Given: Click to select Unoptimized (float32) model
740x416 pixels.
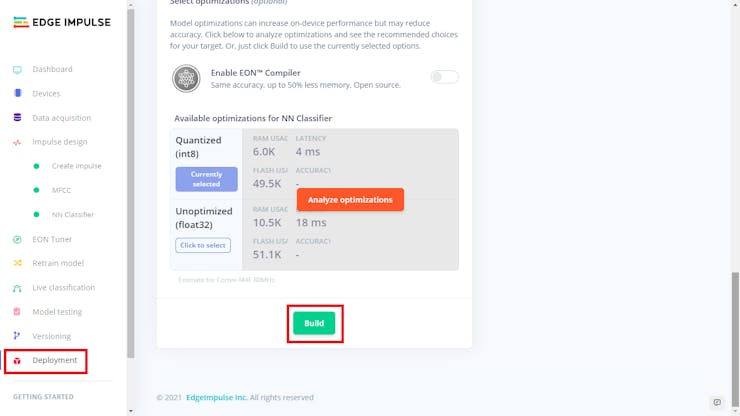Looking at the screenshot, I should (x=203, y=245).
